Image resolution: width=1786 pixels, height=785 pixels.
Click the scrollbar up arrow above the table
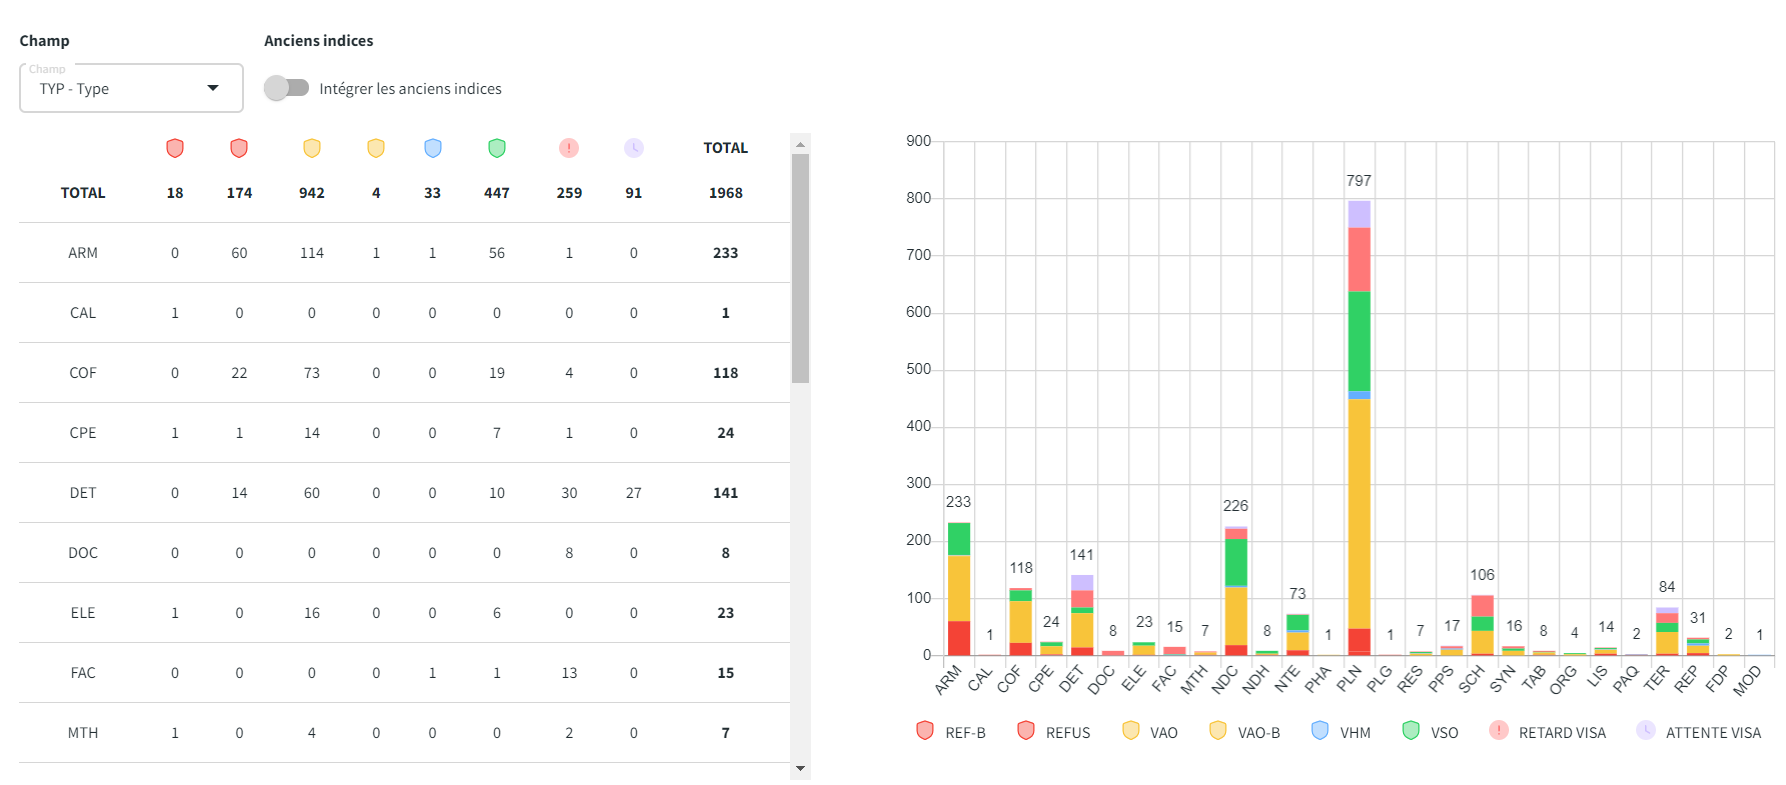pos(800,144)
